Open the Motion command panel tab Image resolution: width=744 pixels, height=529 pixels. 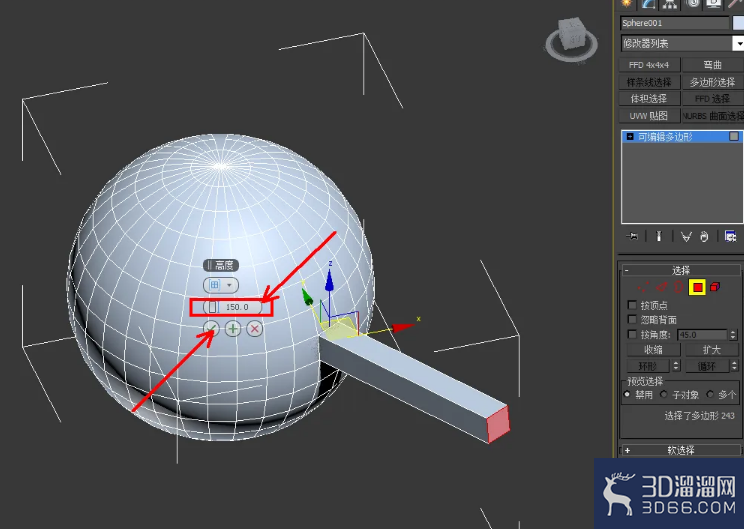click(x=693, y=4)
